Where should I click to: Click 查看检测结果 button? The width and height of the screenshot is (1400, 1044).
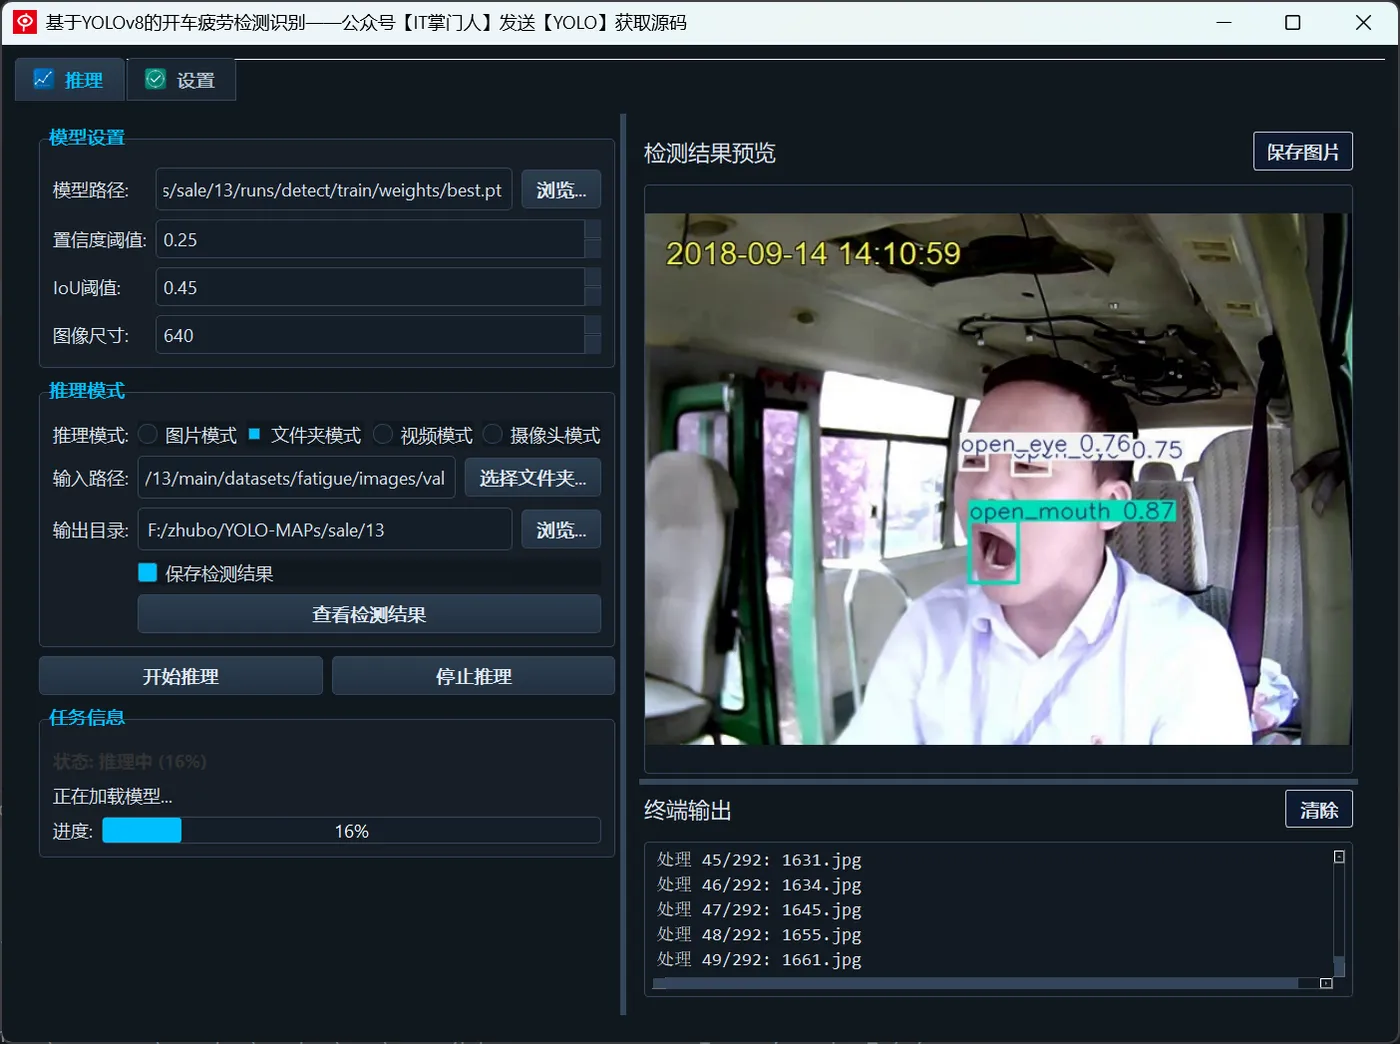pos(369,614)
